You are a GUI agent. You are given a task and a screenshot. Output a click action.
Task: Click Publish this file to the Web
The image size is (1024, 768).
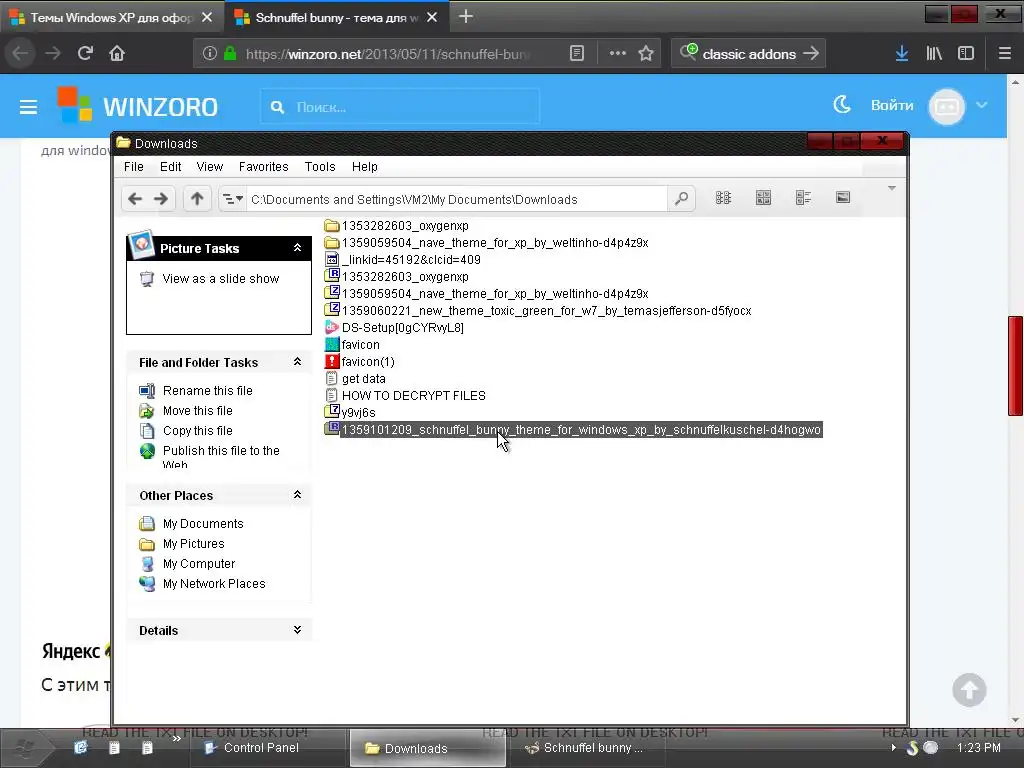pos(221,456)
